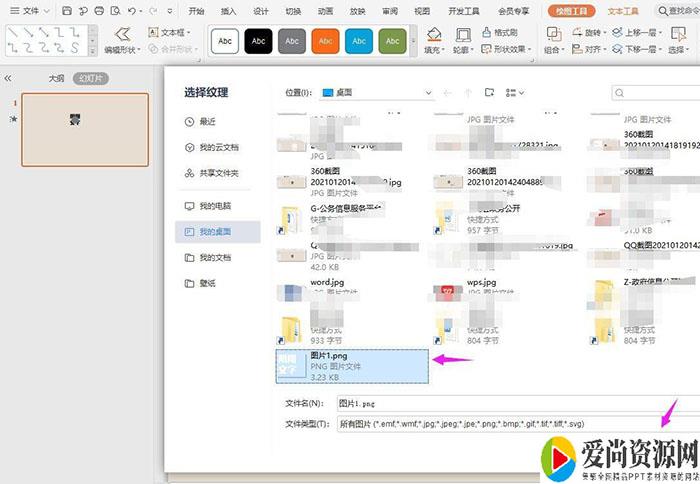The width and height of the screenshot is (700, 484).
Task: Click the Save icon in title bar
Action: coord(66,11)
